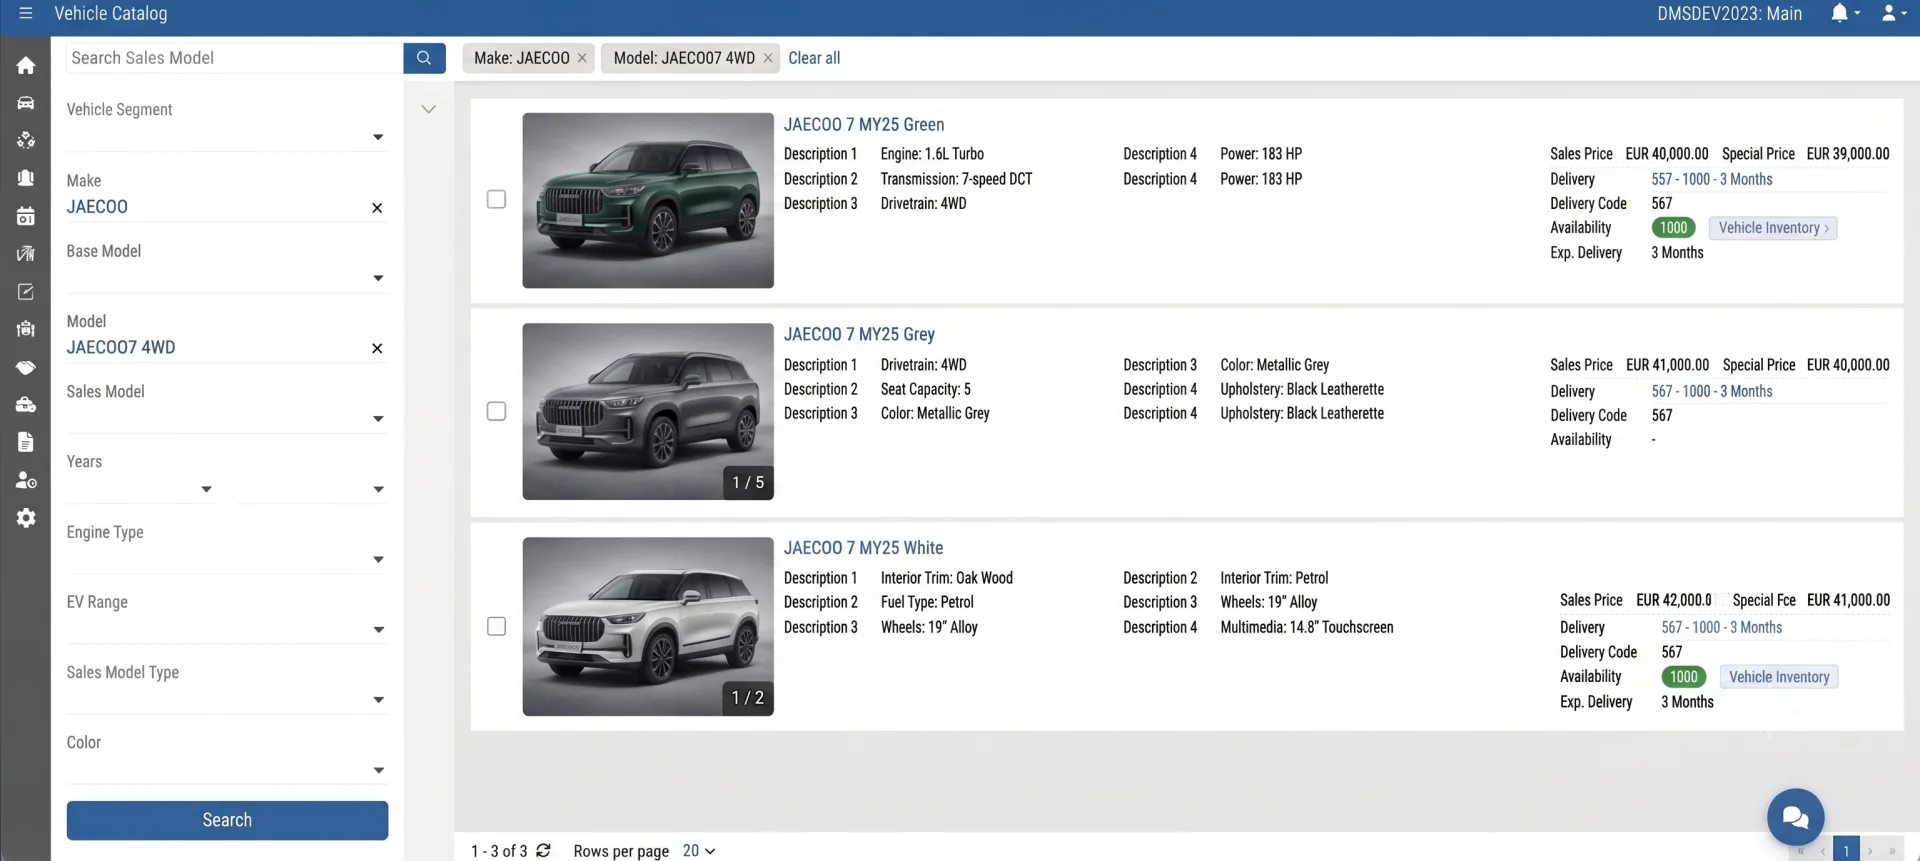
Task: Click the magnifier search icon button
Action: coord(424,58)
